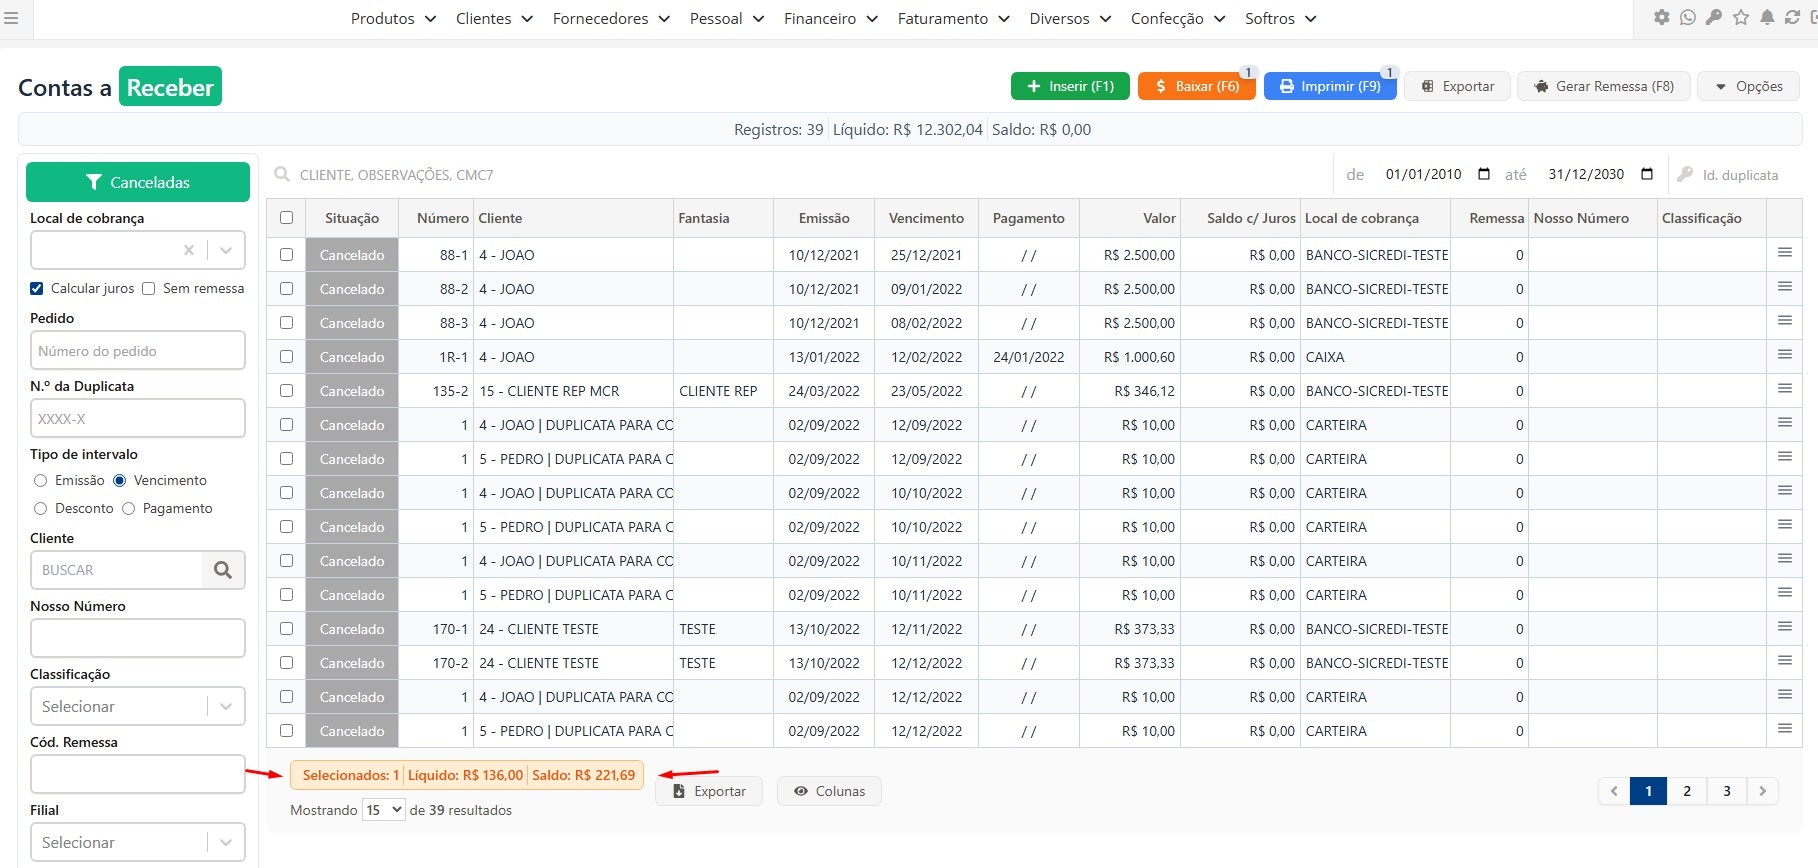Click the favorites star icon
This screenshot has height=868, width=1818.
[1741, 17]
